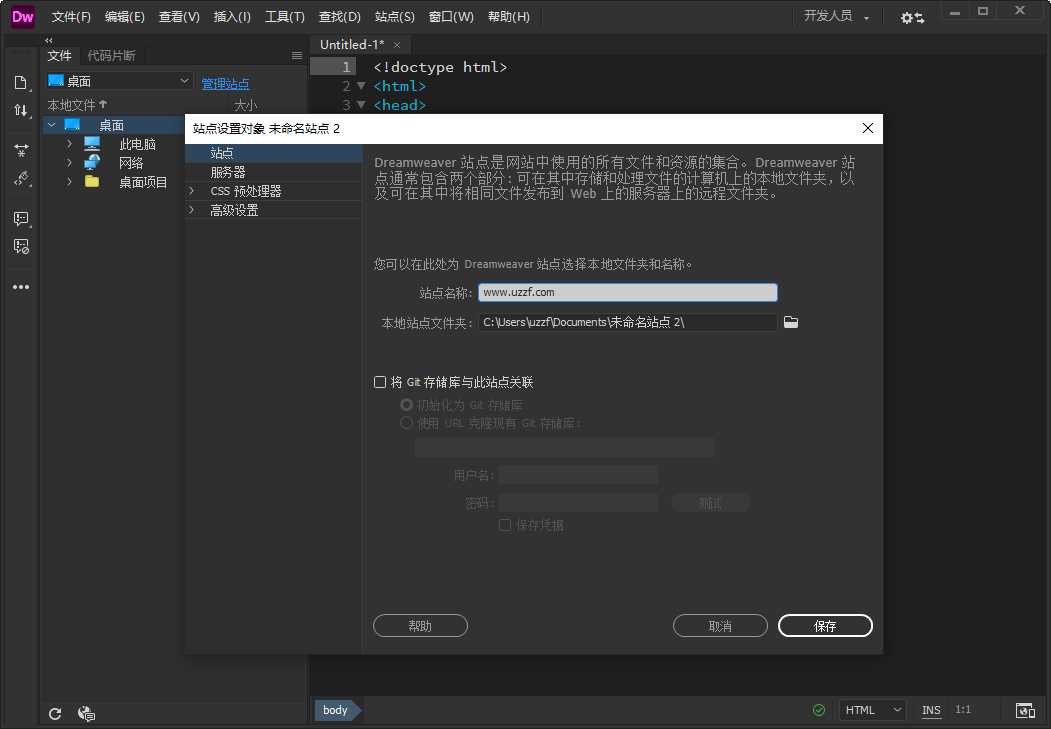
Task: Click the 大小 column header
Action: [x=245, y=105]
